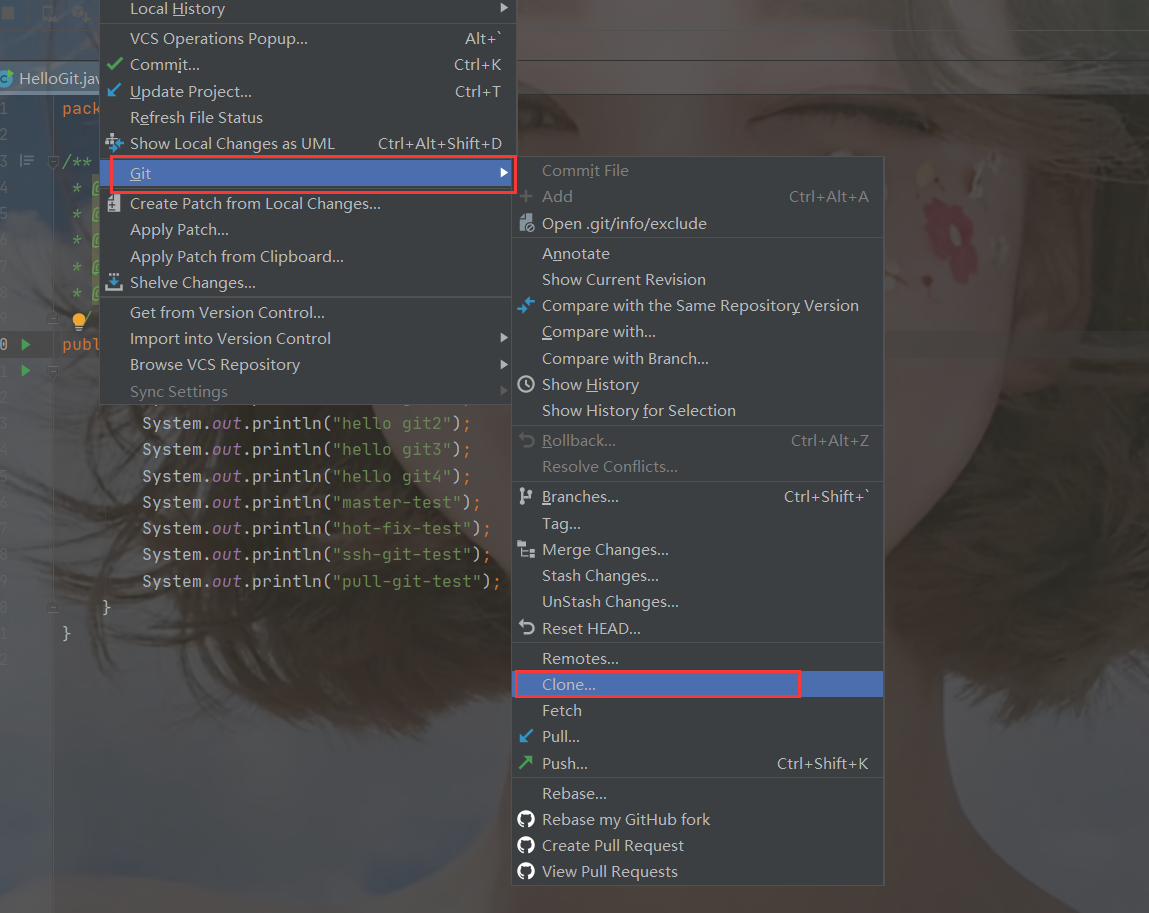Click the blue arrow icon beside Update Project
This screenshot has height=913, width=1149.
[114, 91]
